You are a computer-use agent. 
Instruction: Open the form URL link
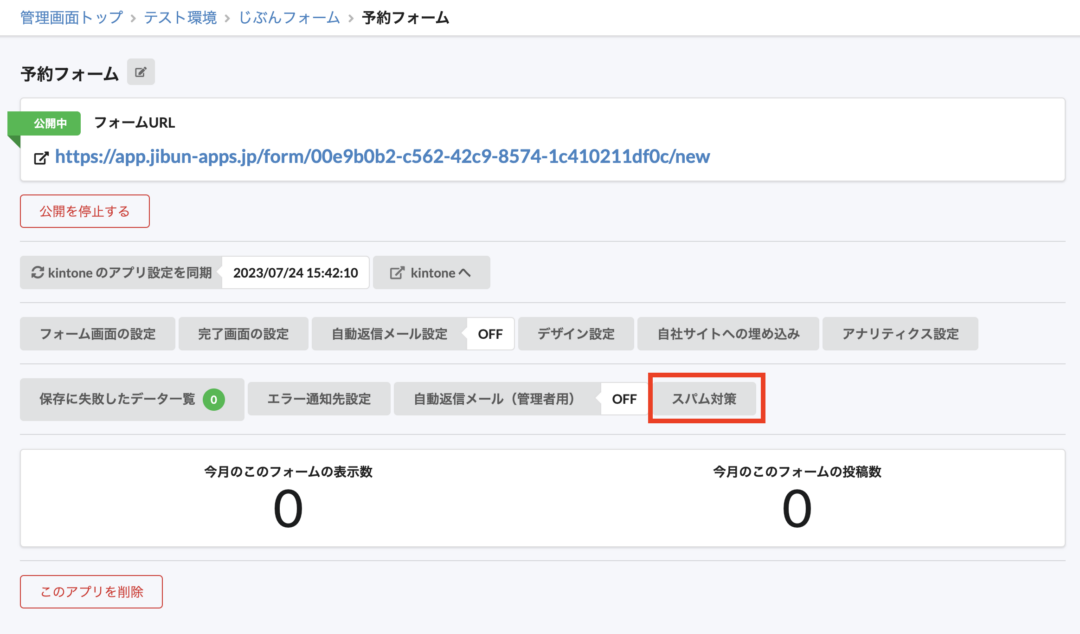tap(382, 157)
